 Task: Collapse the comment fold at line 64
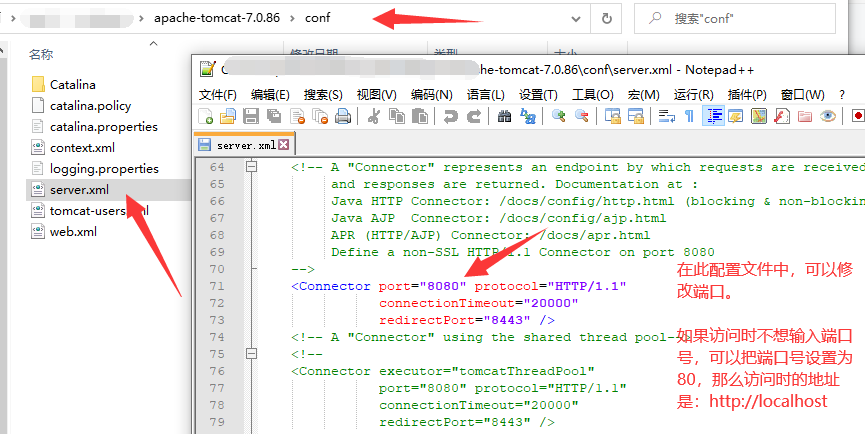[x=252, y=167]
